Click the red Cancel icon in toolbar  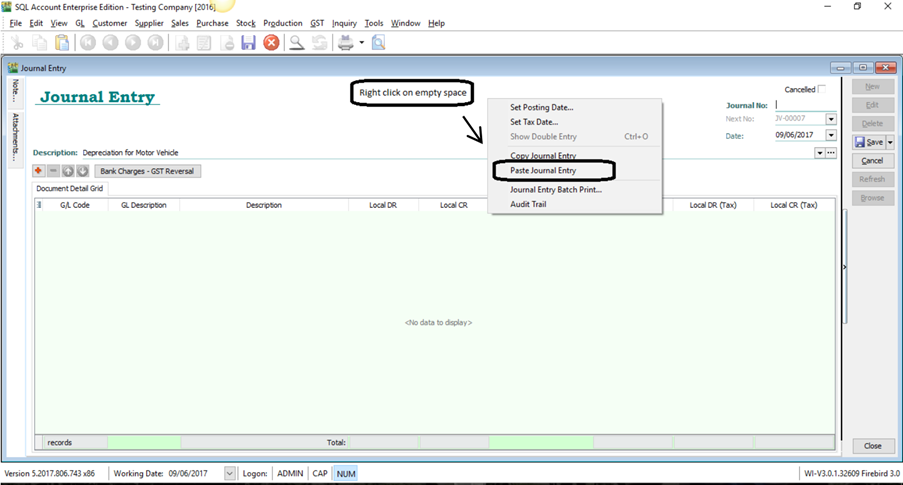click(271, 42)
